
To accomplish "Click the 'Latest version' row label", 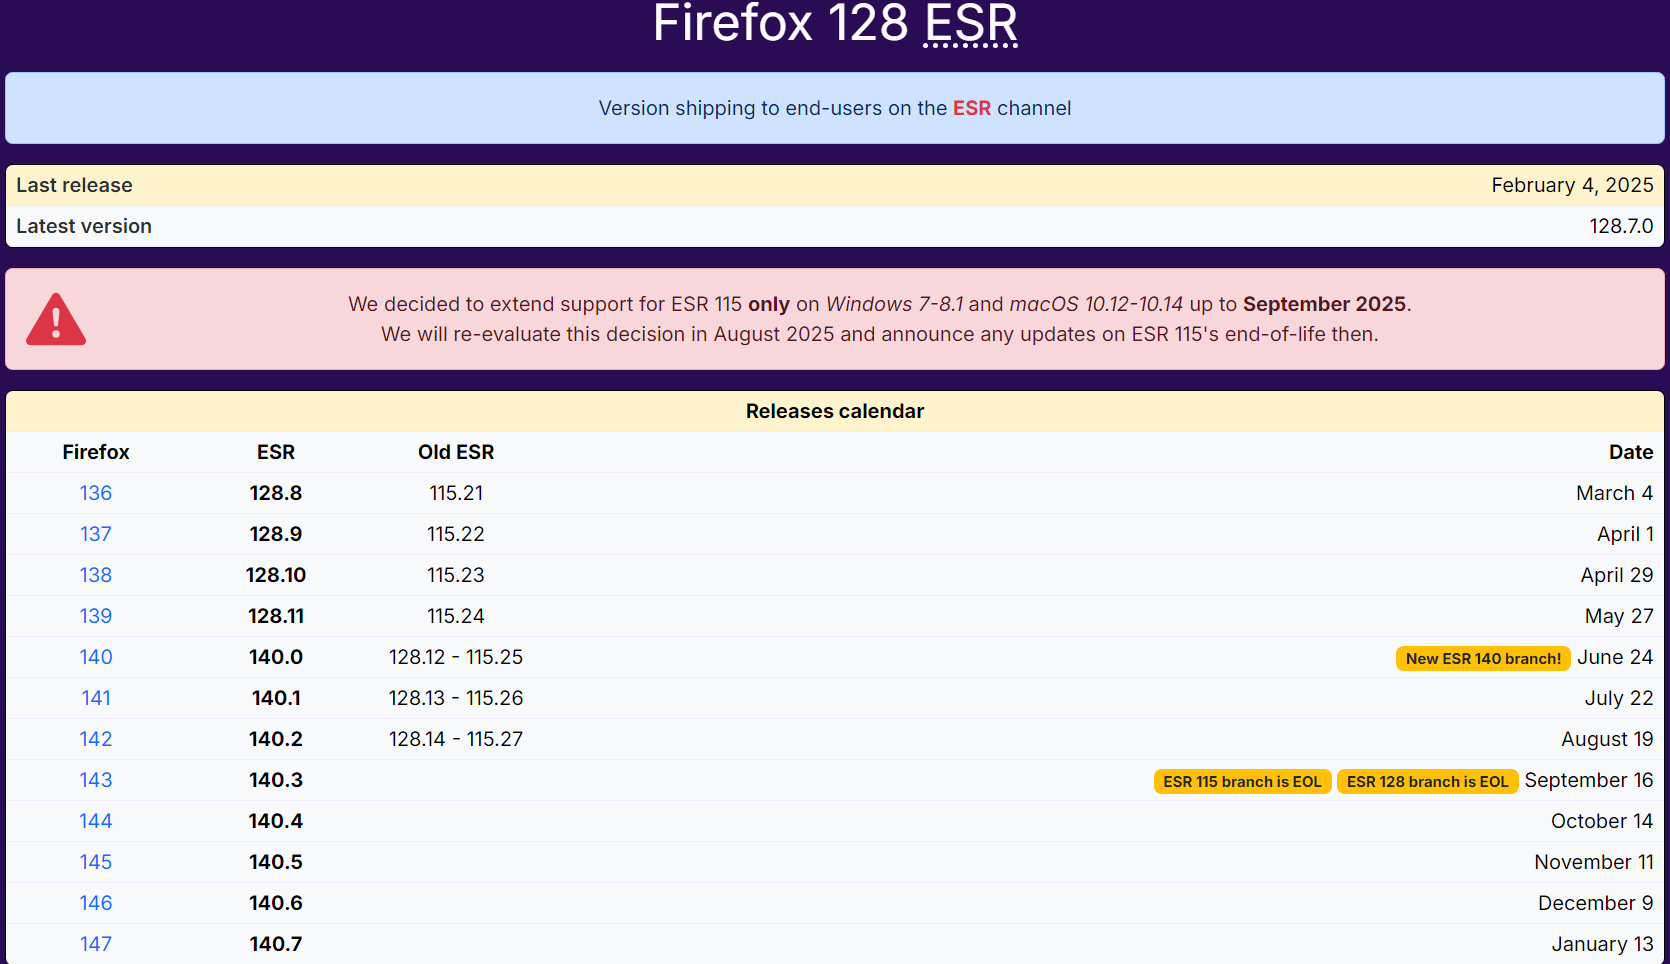I will coord(84,226).
